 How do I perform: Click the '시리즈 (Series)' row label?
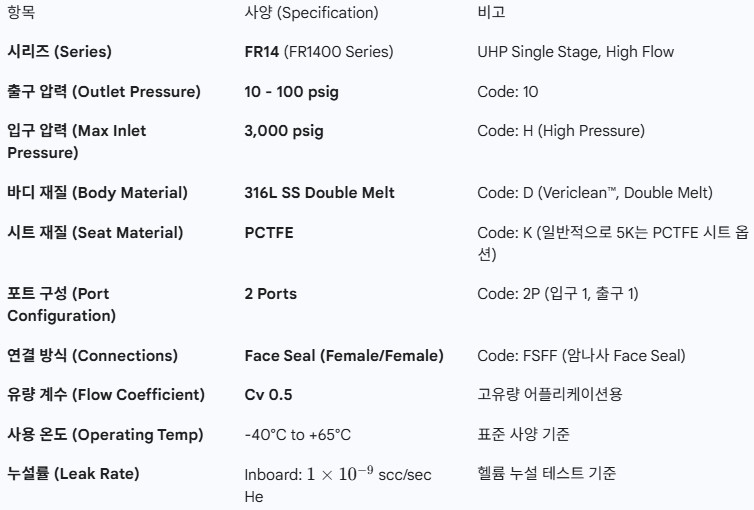59,52
